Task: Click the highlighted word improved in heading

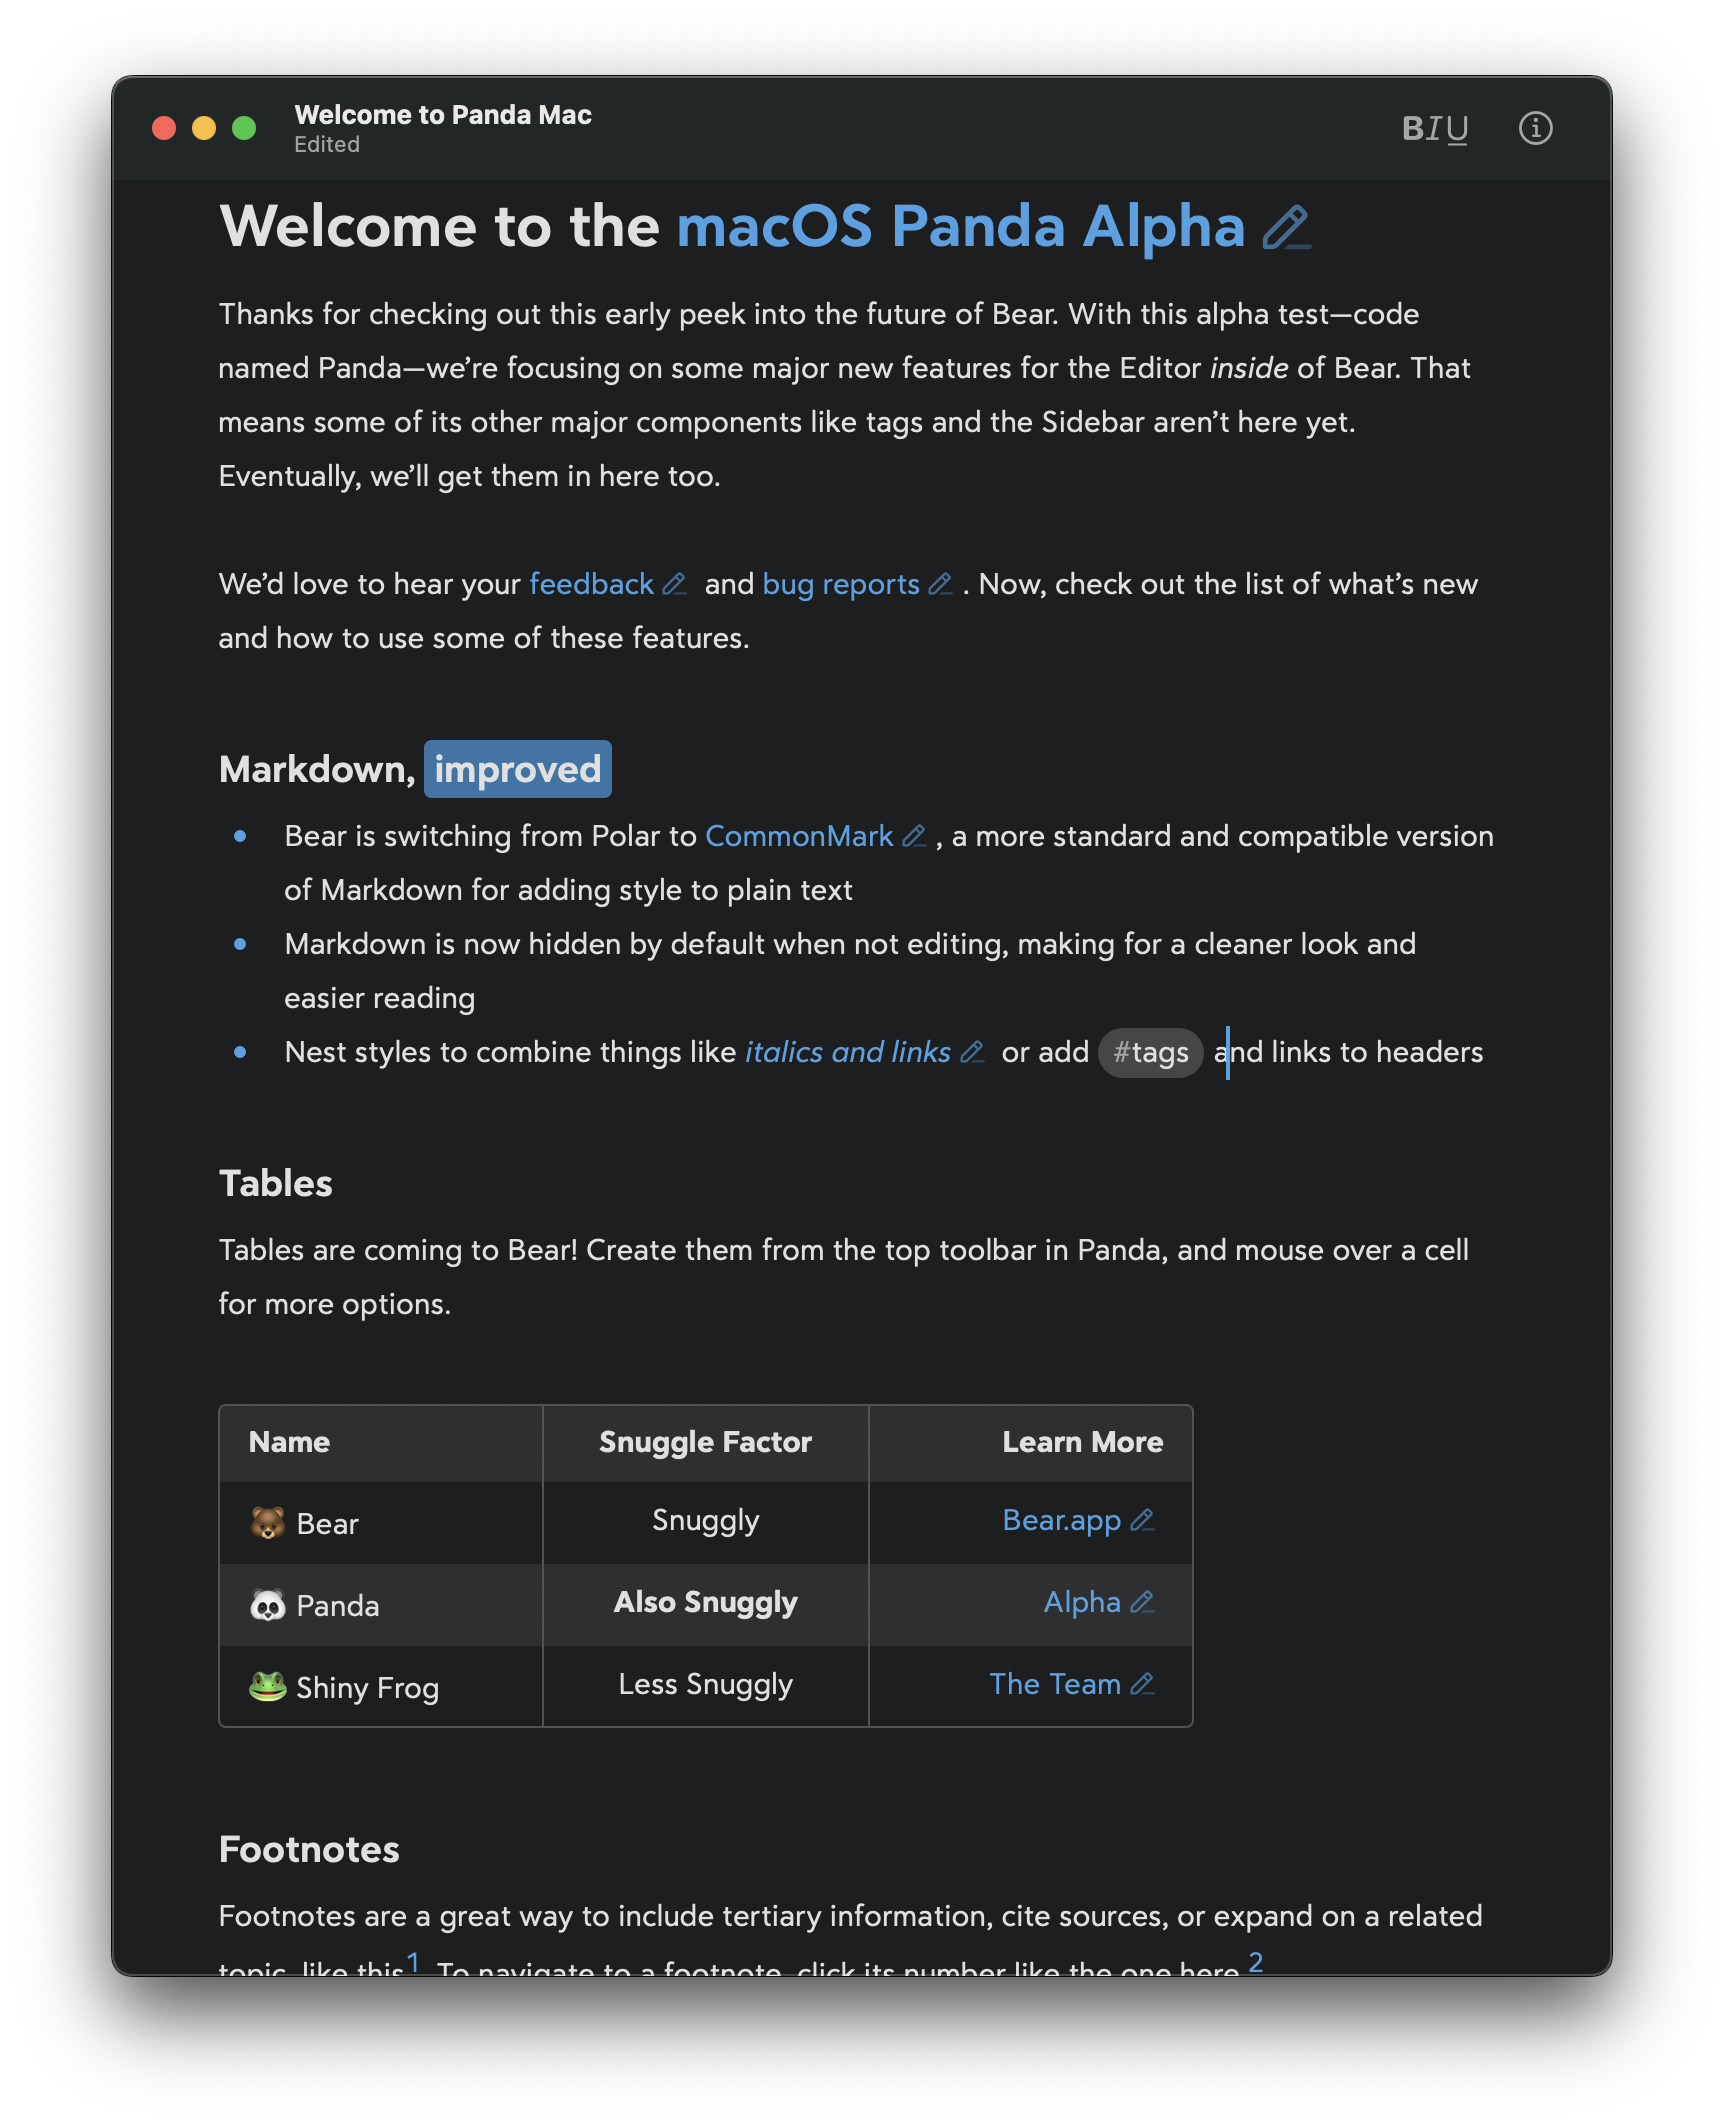Action: pos(517,769)
